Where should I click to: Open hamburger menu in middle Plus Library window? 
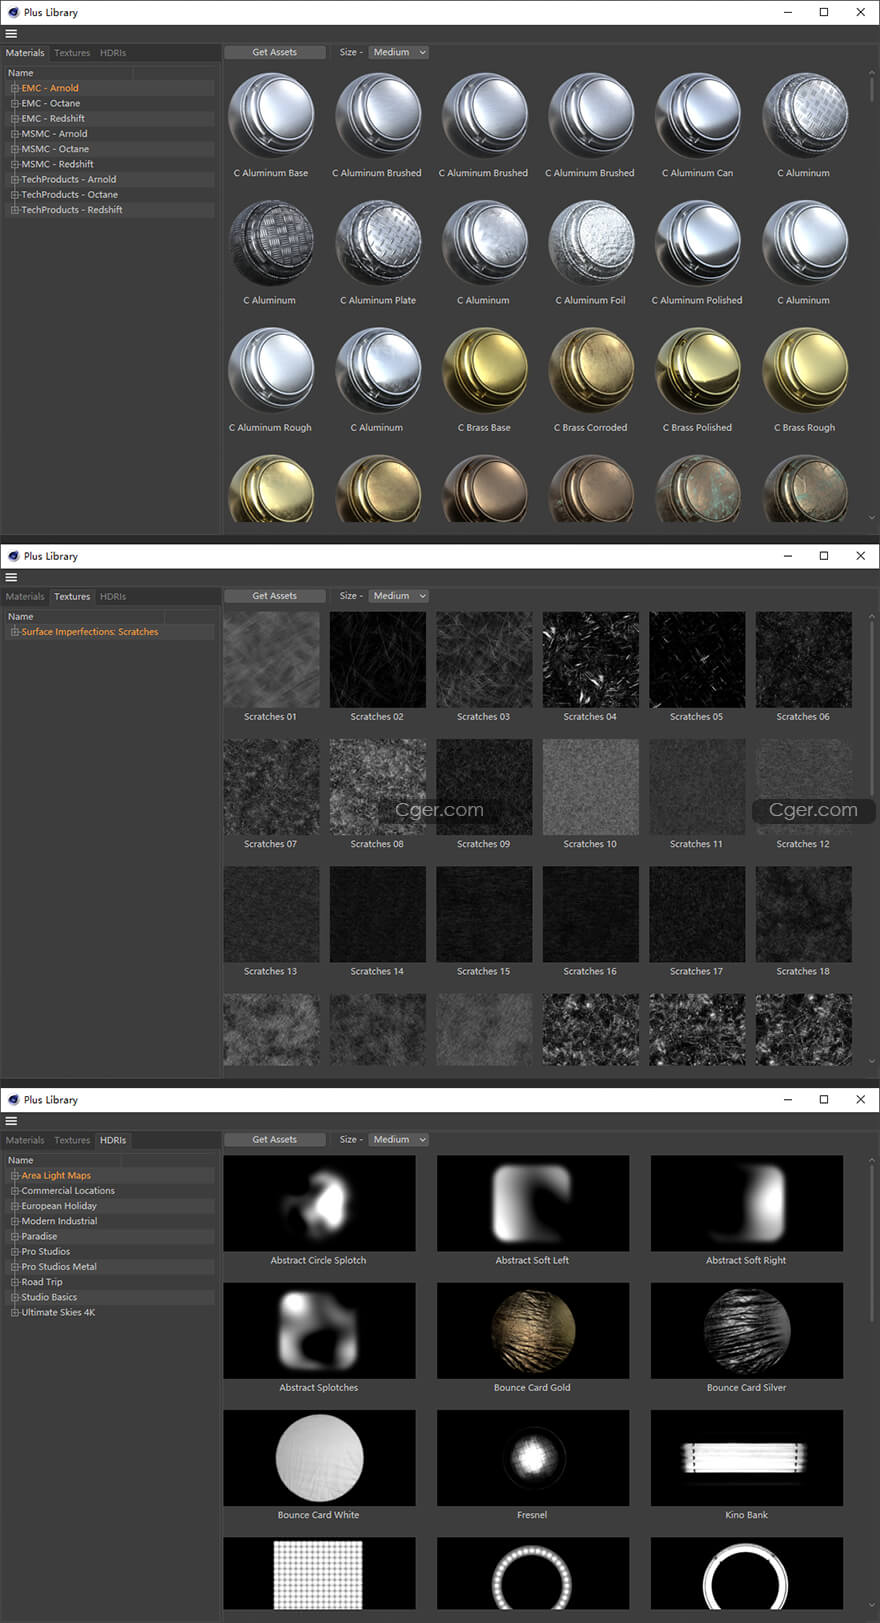click(x=11, y=577)
